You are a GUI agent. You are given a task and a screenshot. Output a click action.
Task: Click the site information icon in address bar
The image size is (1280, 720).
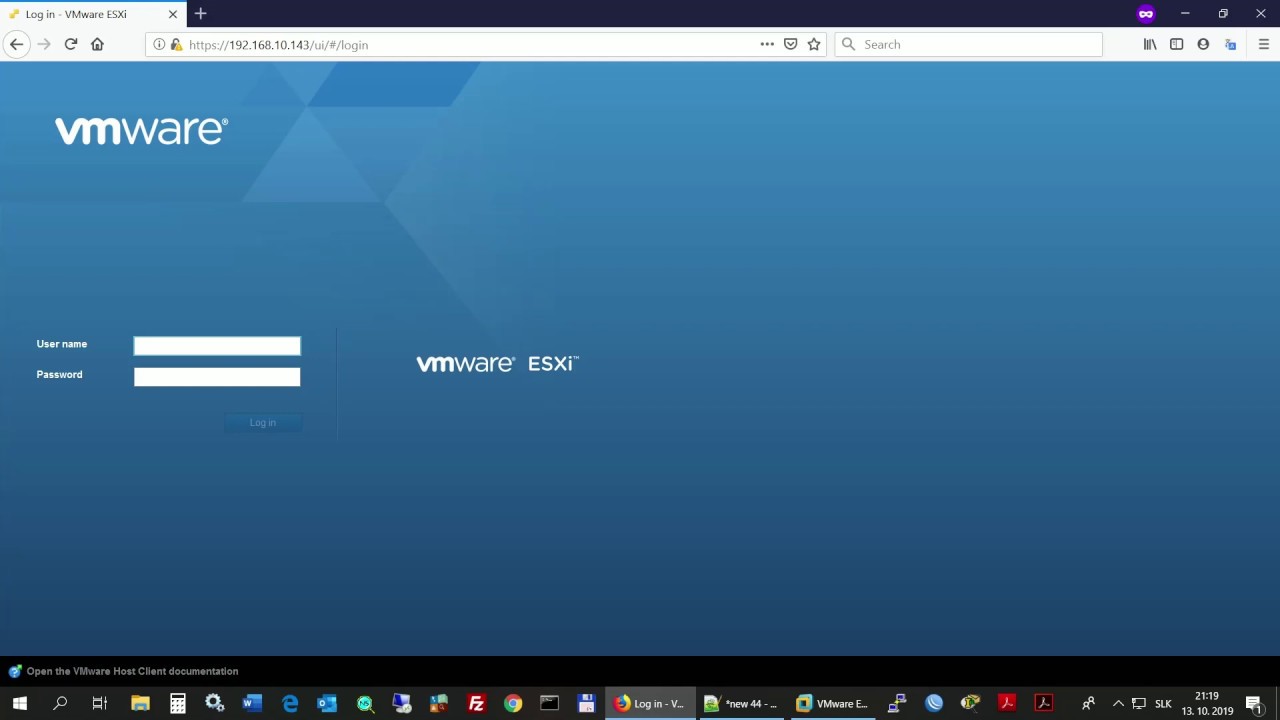pos(159,44)
